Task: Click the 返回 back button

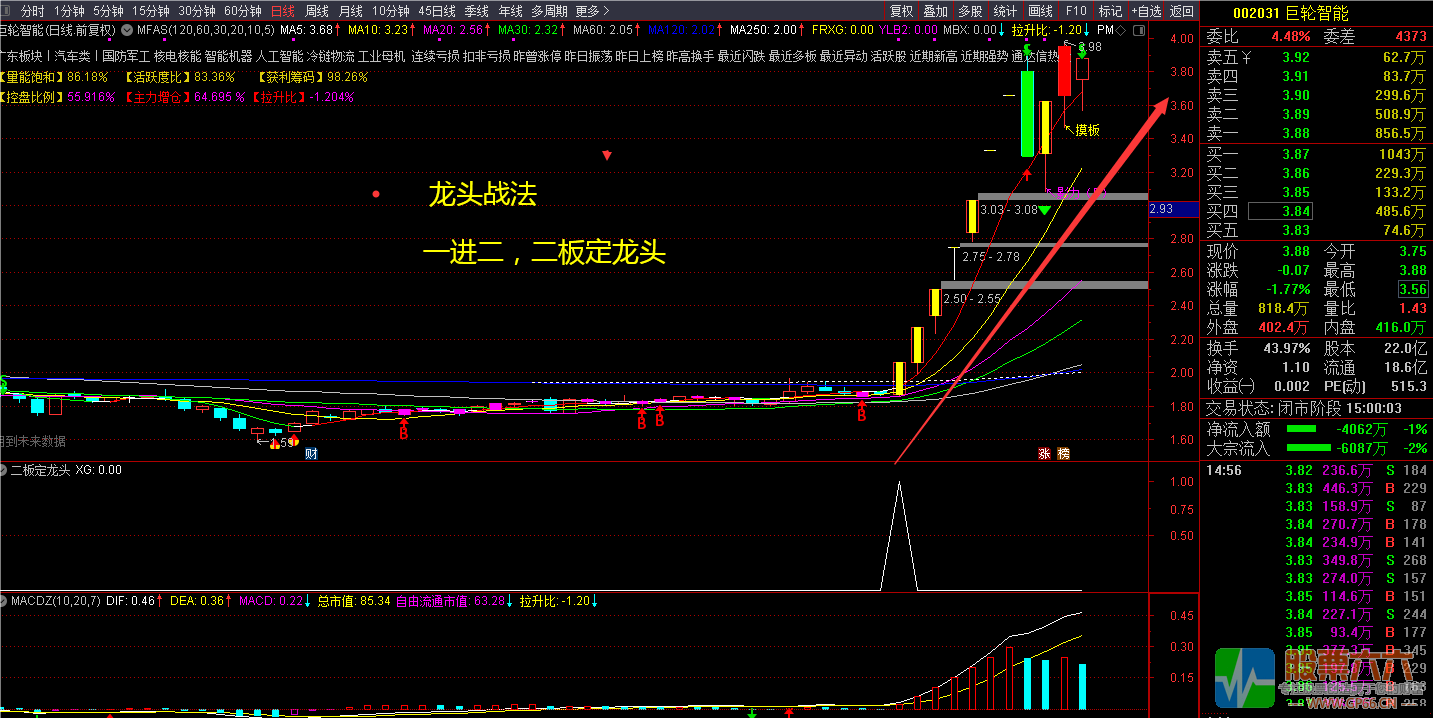Action: [1180, 10]
